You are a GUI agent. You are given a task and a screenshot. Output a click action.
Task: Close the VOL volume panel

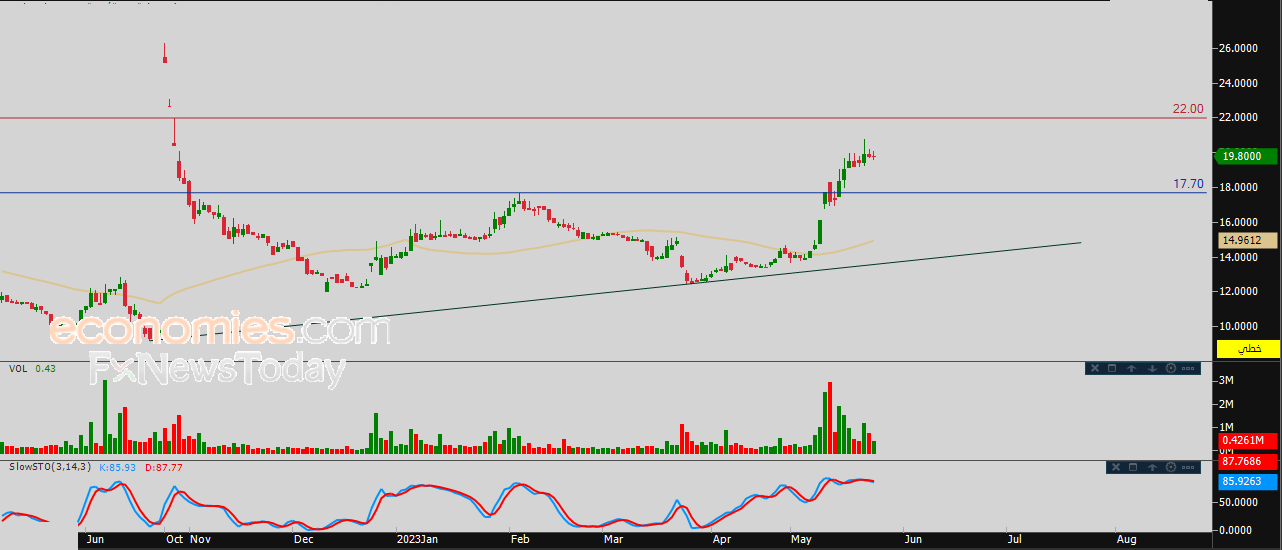[x=1095, y=369]
